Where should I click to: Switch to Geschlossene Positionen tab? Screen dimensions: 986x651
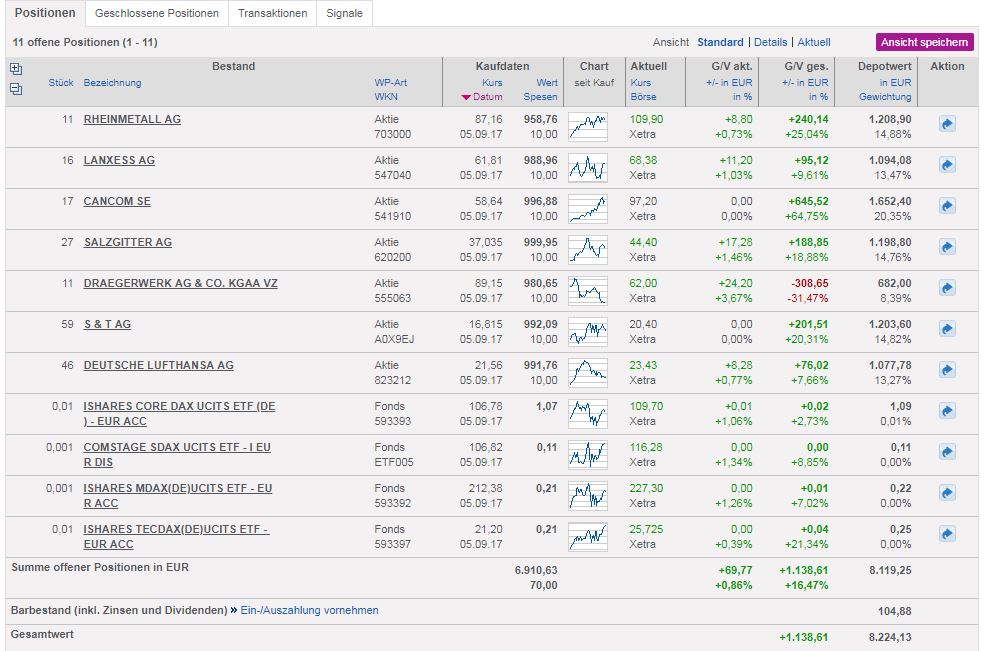(156, 13)
